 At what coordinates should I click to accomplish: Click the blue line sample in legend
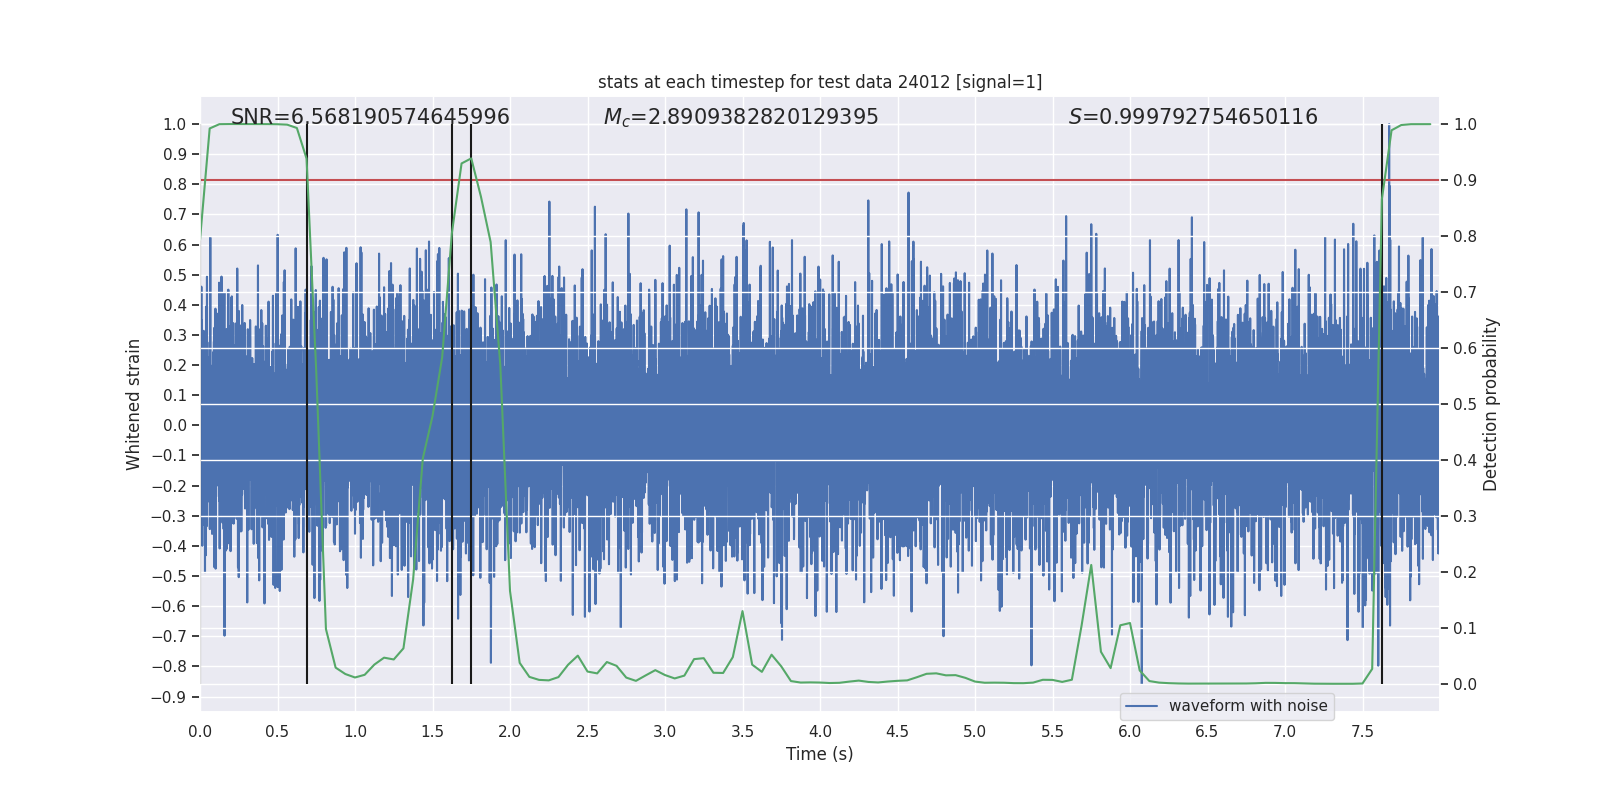[1142, 706]
